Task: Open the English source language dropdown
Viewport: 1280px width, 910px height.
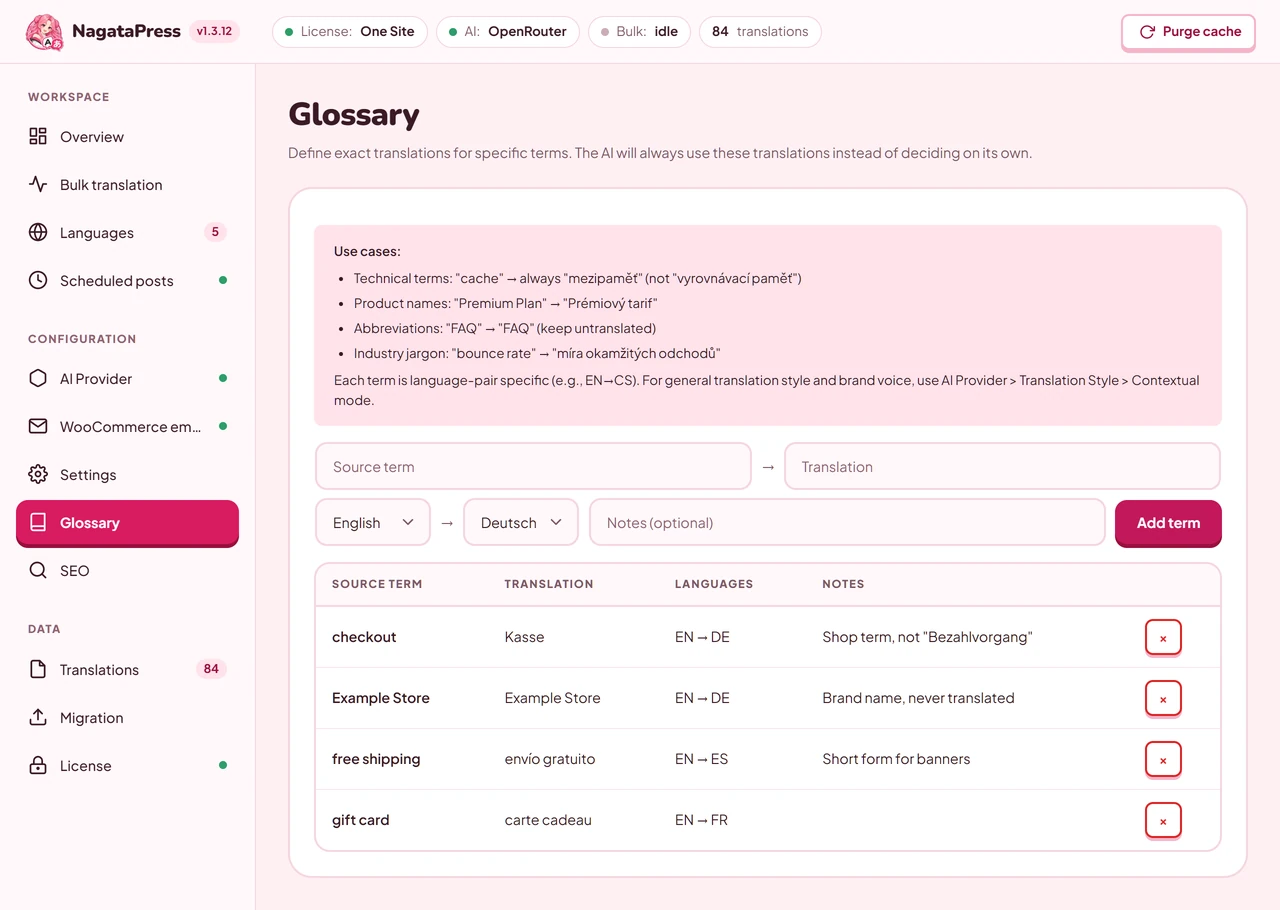Action: [373, 522]
